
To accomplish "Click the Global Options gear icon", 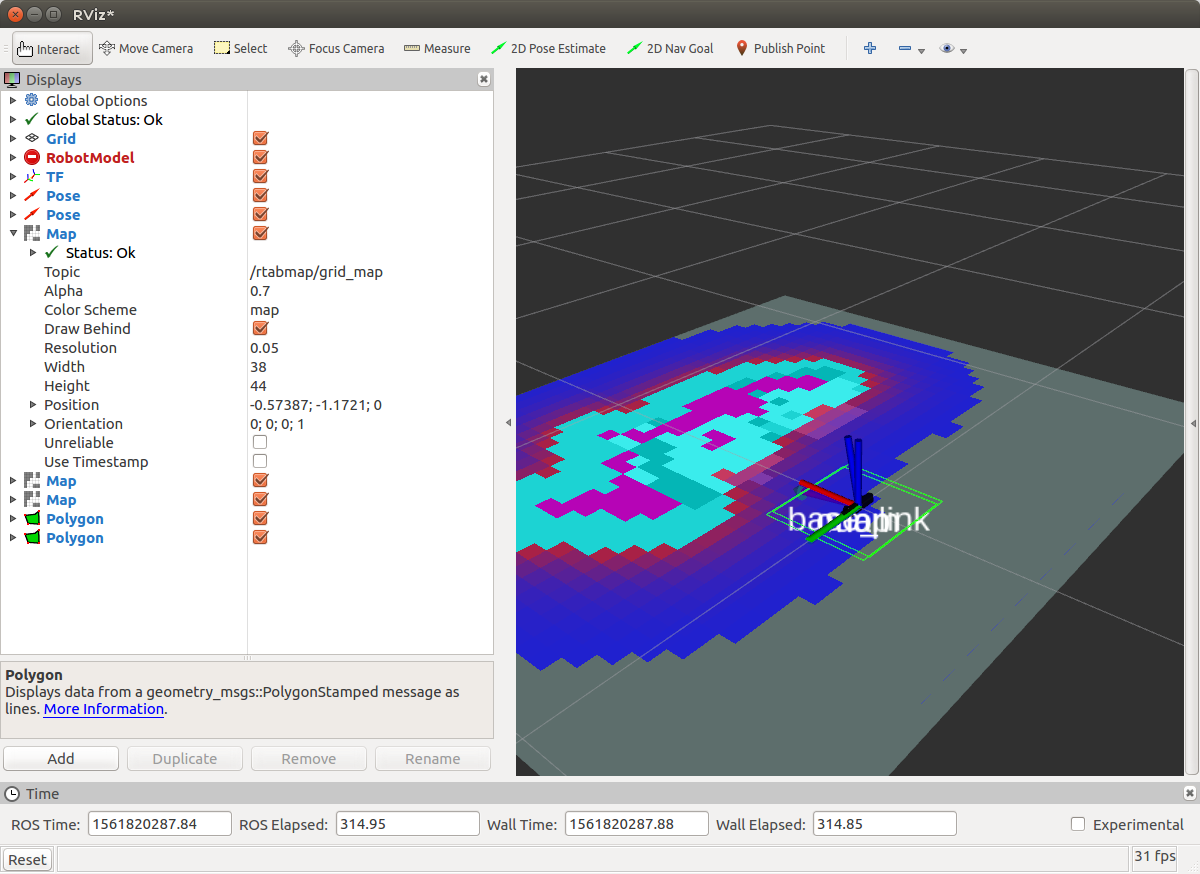I will (31, 100).
